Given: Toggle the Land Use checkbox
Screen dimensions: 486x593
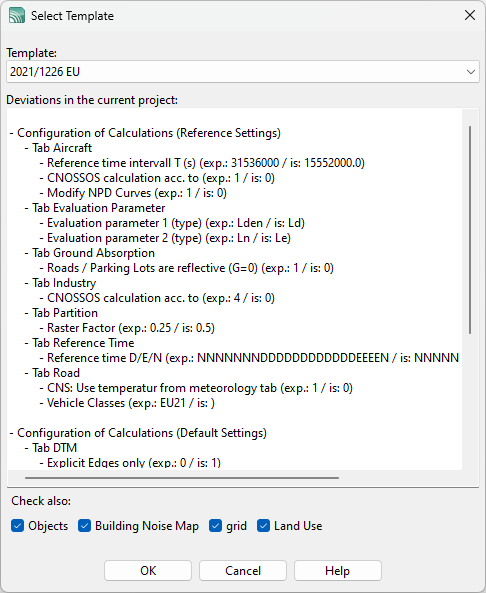Looking at the screenshot, I should 264,526.
